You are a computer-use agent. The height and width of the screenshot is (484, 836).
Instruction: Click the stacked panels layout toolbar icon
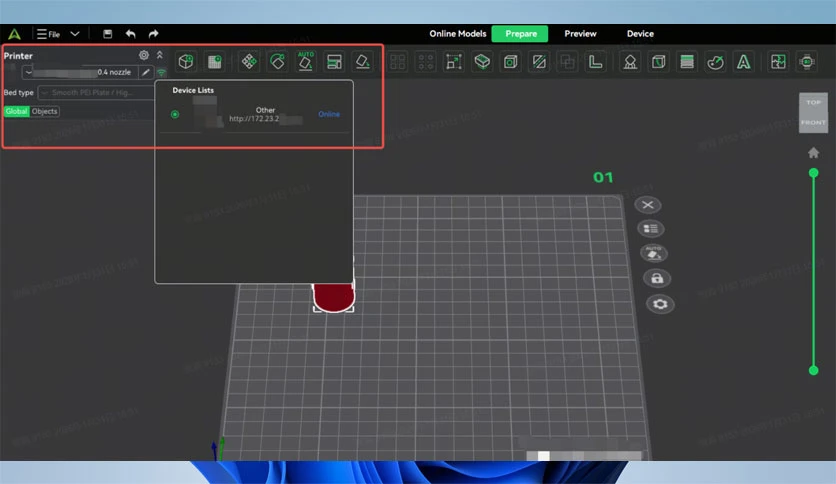[334, 62]
